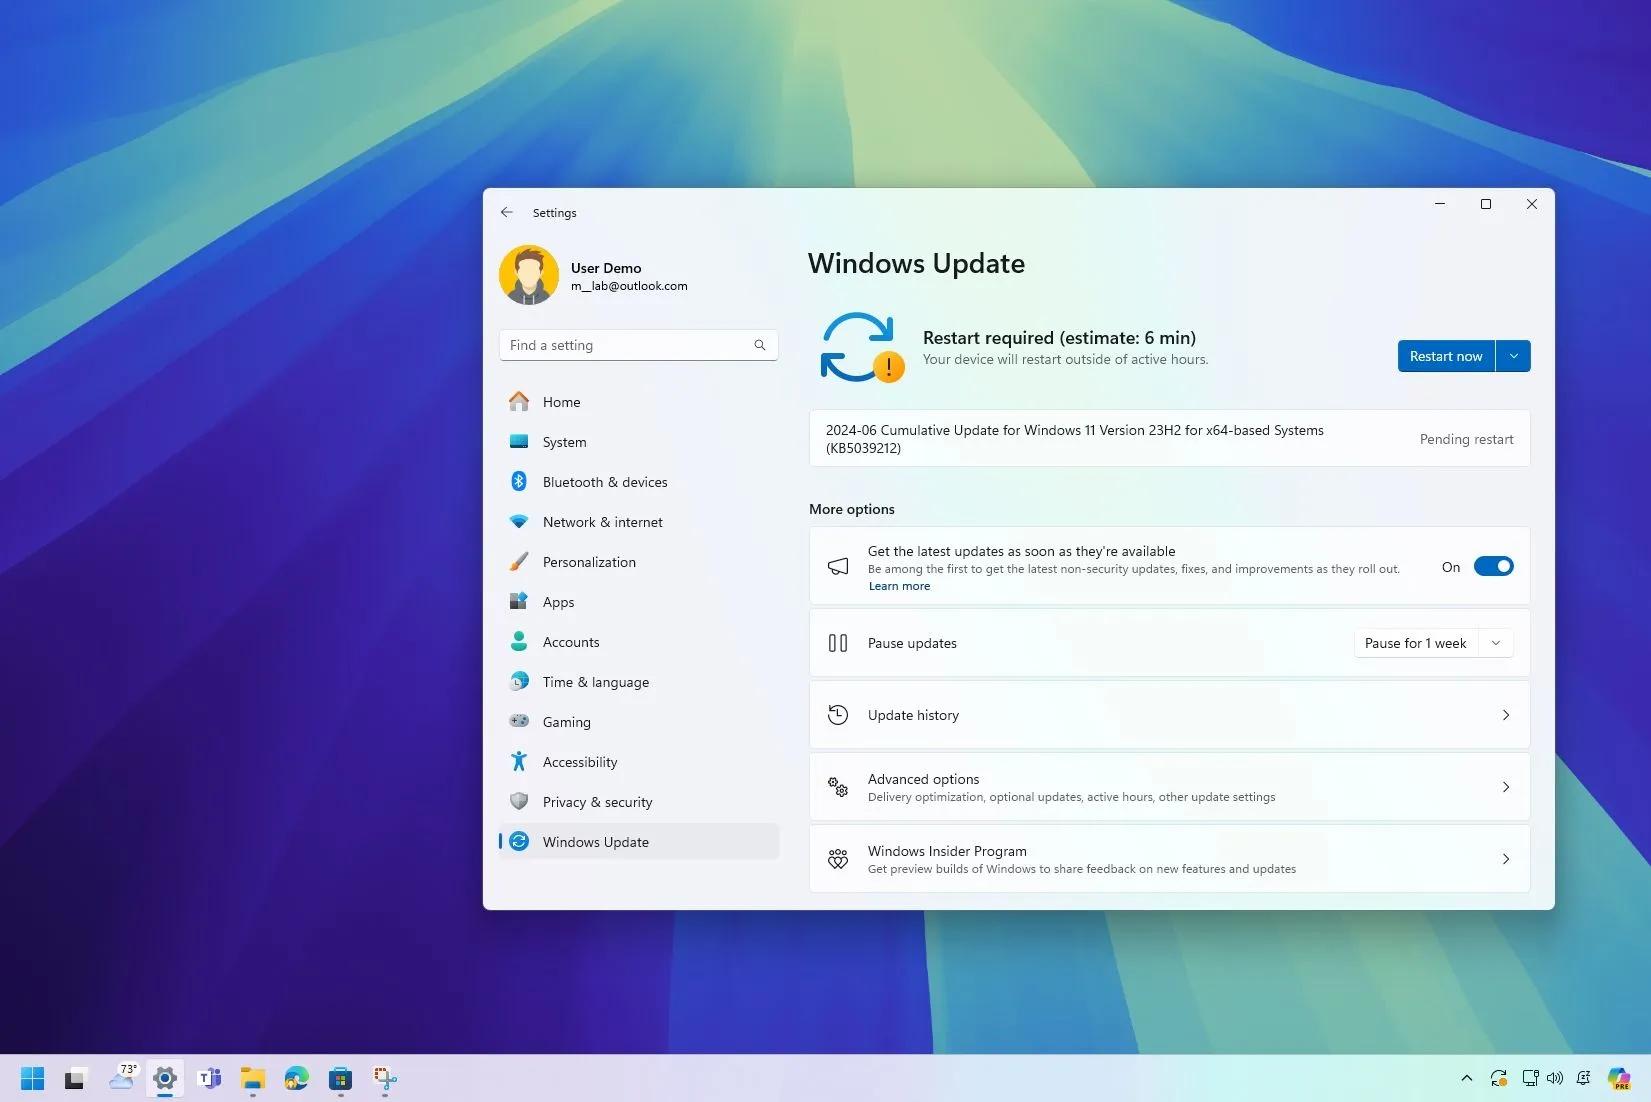1651x1102 pixels.
Task: Expand Update history chevron
Action: click(x=1506, y=715)
